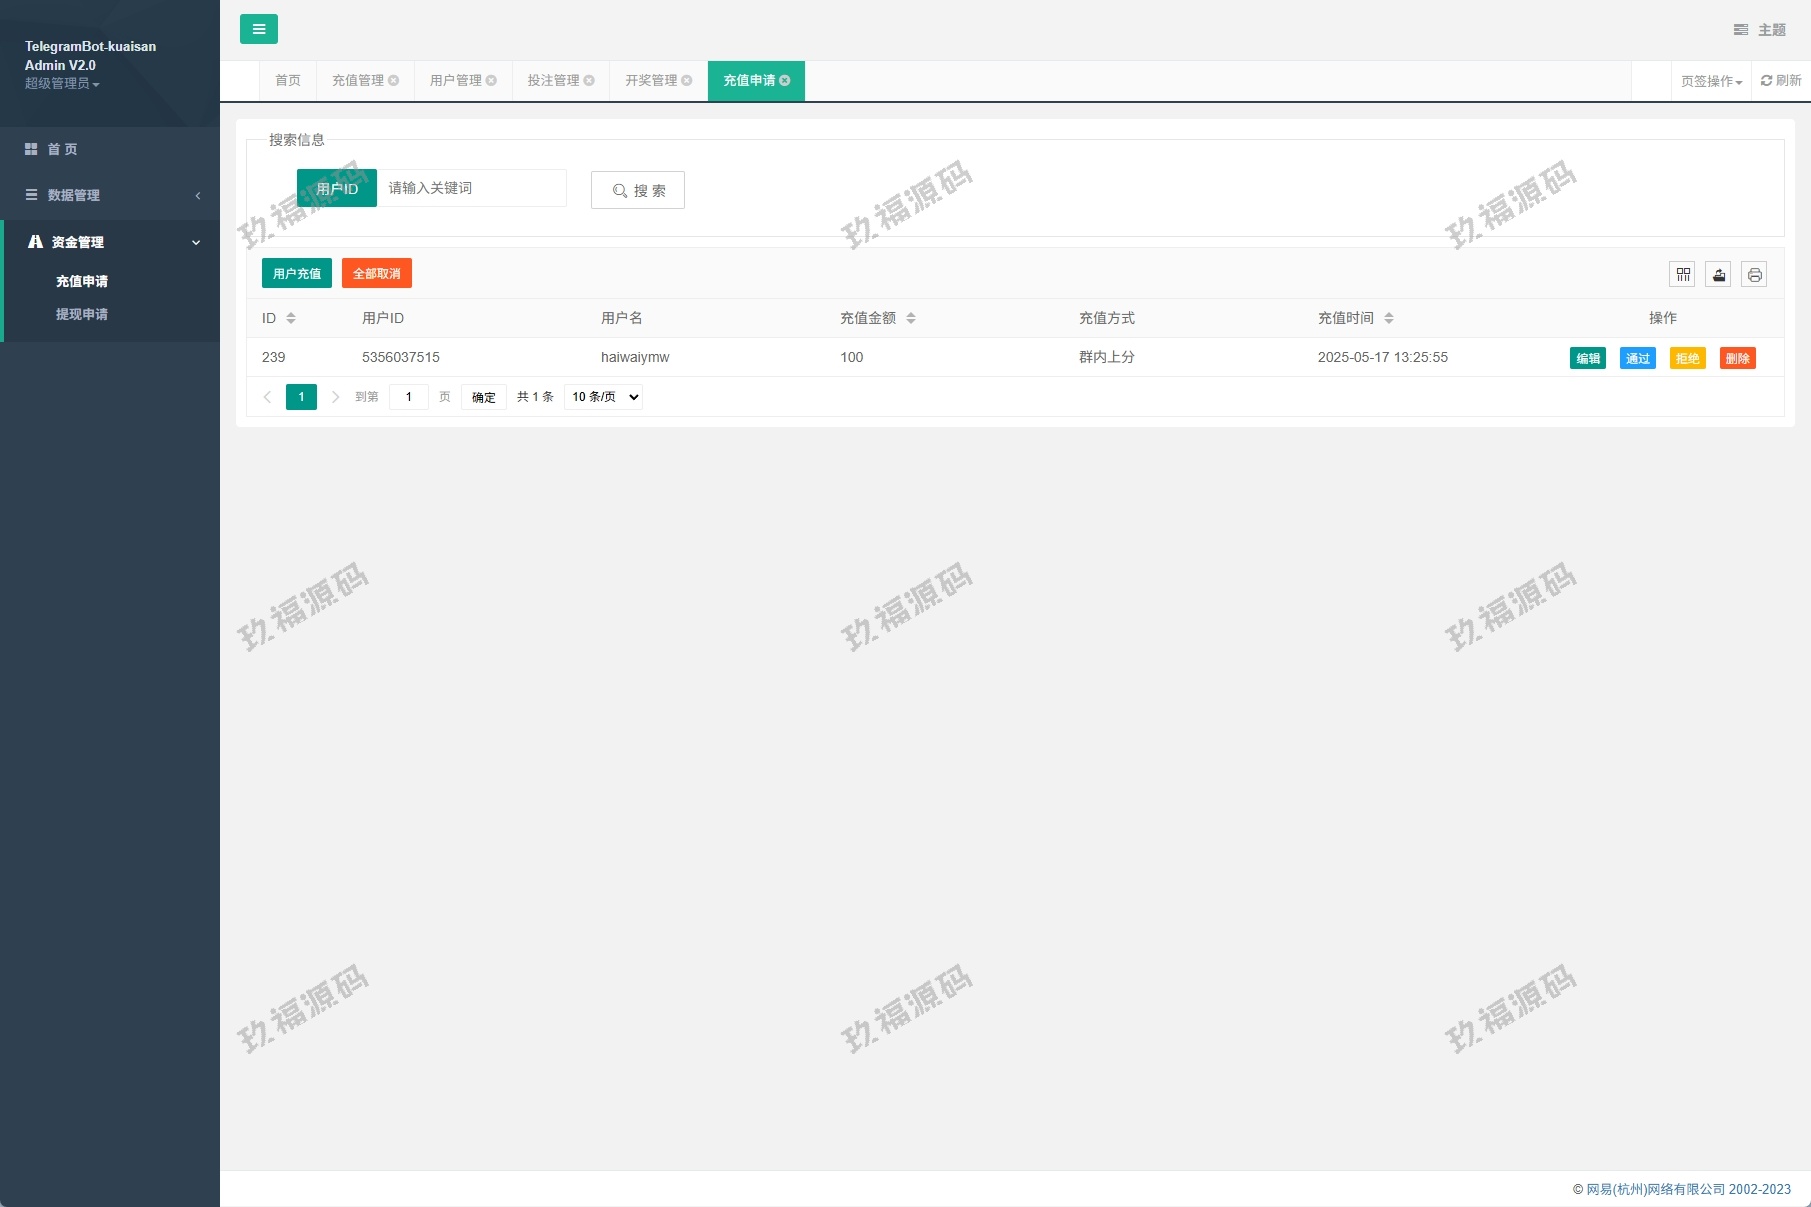The image size is (1811, 1207).
Task: Click the export table icon
Action: tap(1719, 274)
